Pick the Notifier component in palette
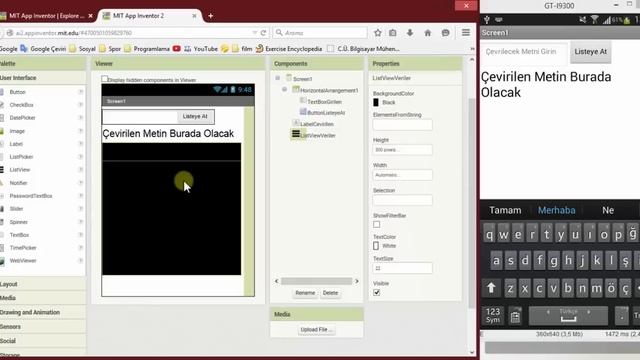This screenshot has width=640, height=360. 18,183
